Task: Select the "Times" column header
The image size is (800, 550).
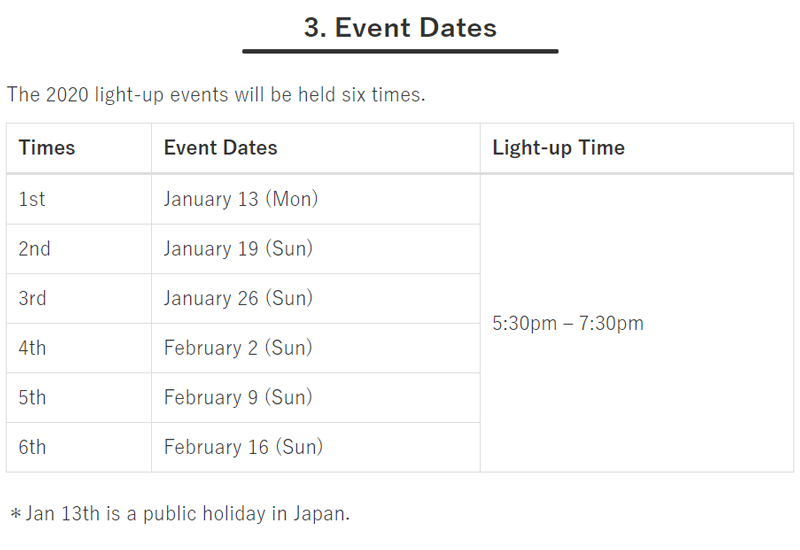Action: (x=47, y=148)
